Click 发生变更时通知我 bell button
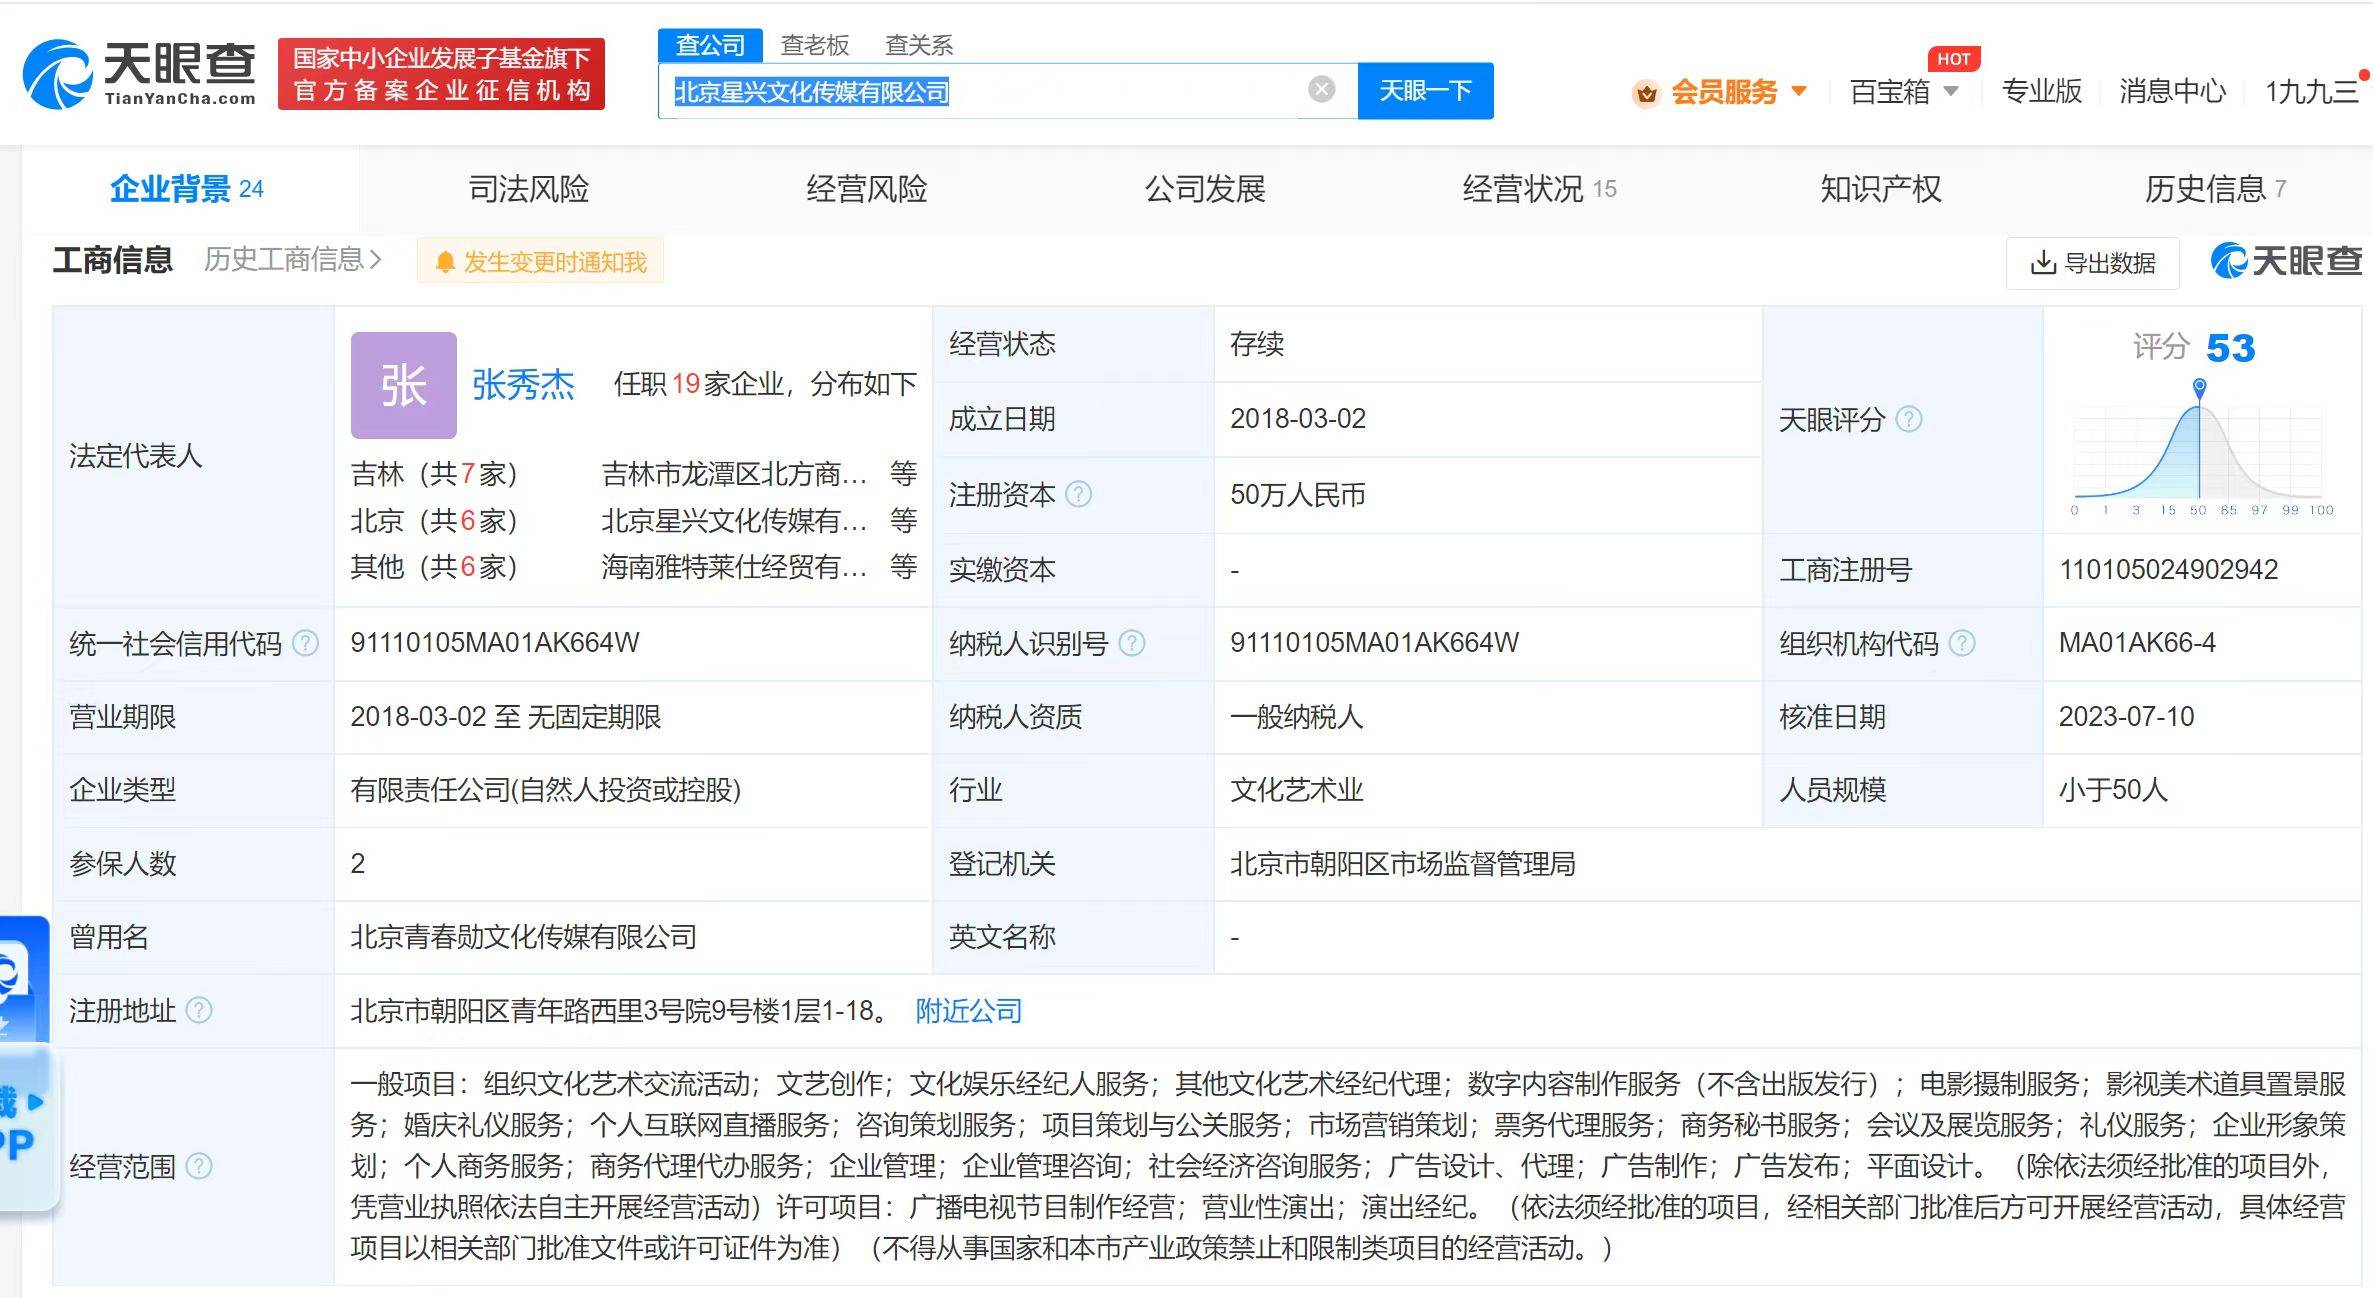This screenshot has width=2373, height=1298. click(x=541, y=262)
